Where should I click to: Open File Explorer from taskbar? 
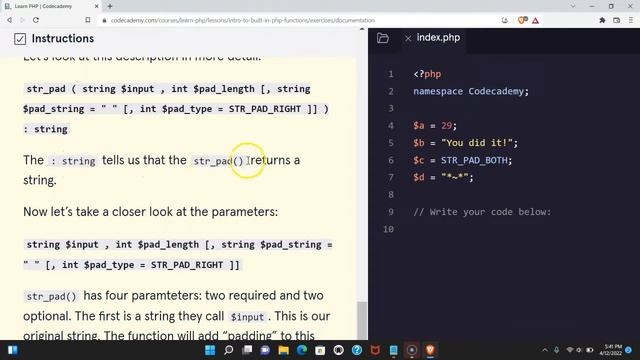click(x=284, y=350)
